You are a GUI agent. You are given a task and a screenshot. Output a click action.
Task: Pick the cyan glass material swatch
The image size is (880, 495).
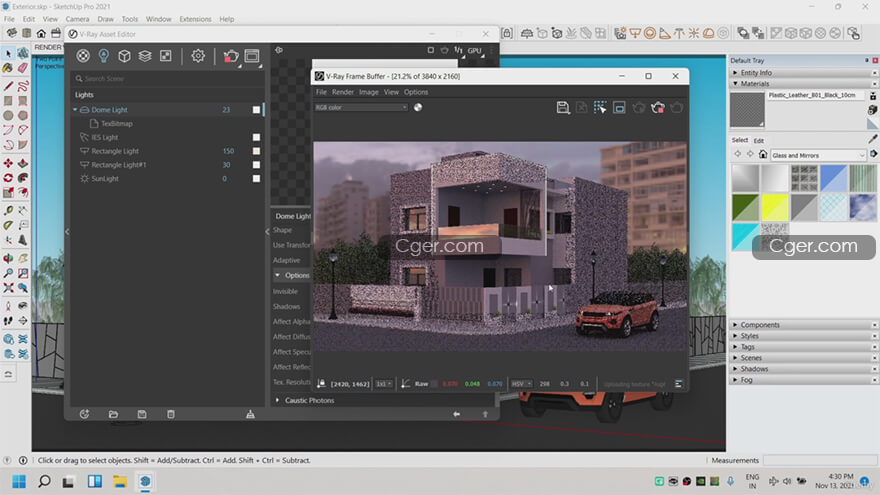tap(745, 236)
